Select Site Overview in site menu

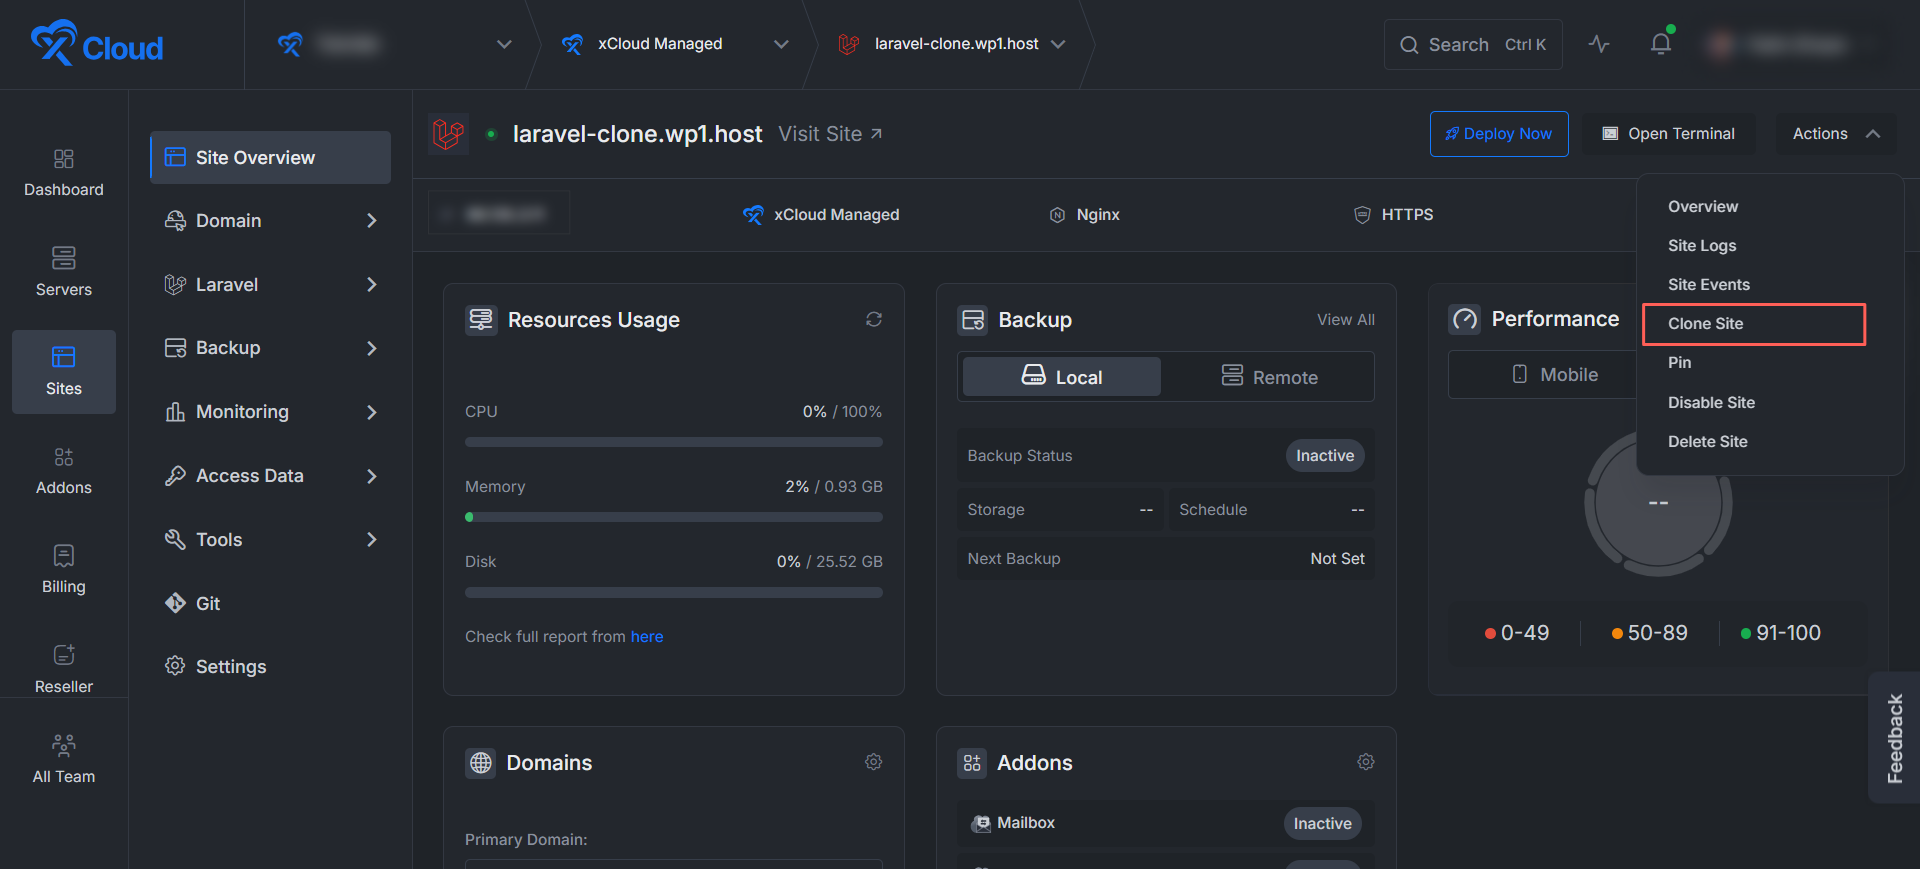pyautogui.click(x=270, y=157)
